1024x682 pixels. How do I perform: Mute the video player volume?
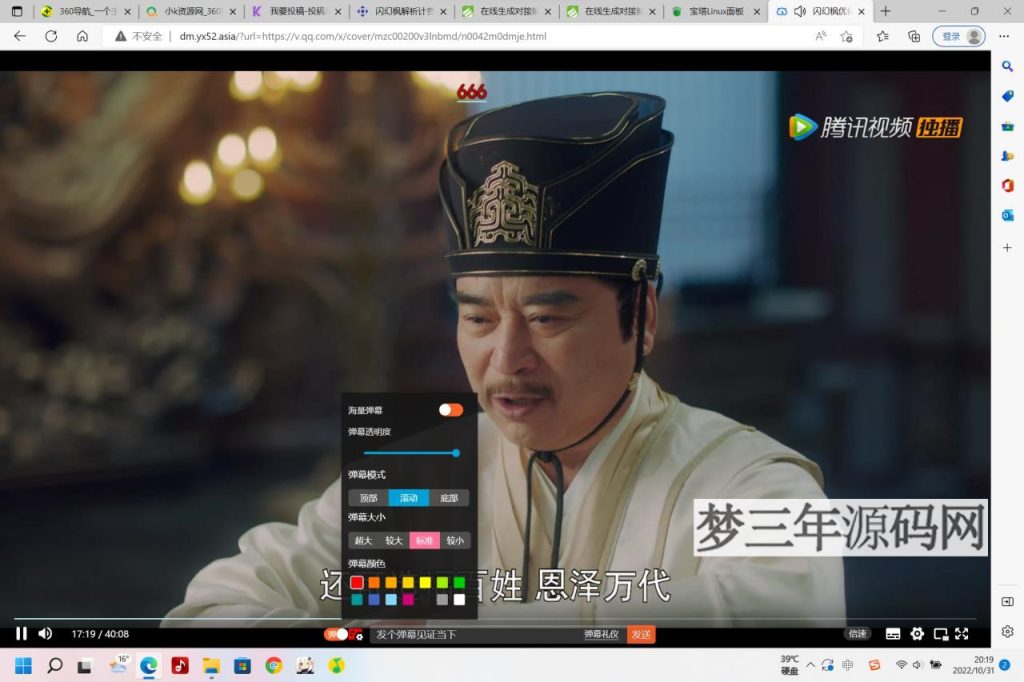(45, 634)
